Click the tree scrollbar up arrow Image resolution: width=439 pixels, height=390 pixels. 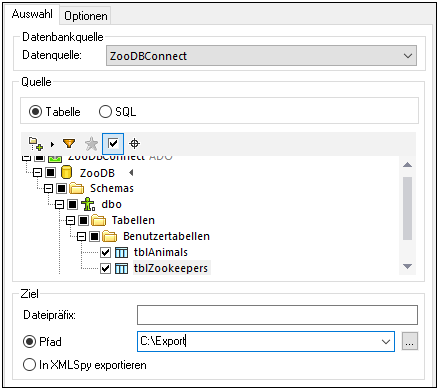click(x=407, y=165)
